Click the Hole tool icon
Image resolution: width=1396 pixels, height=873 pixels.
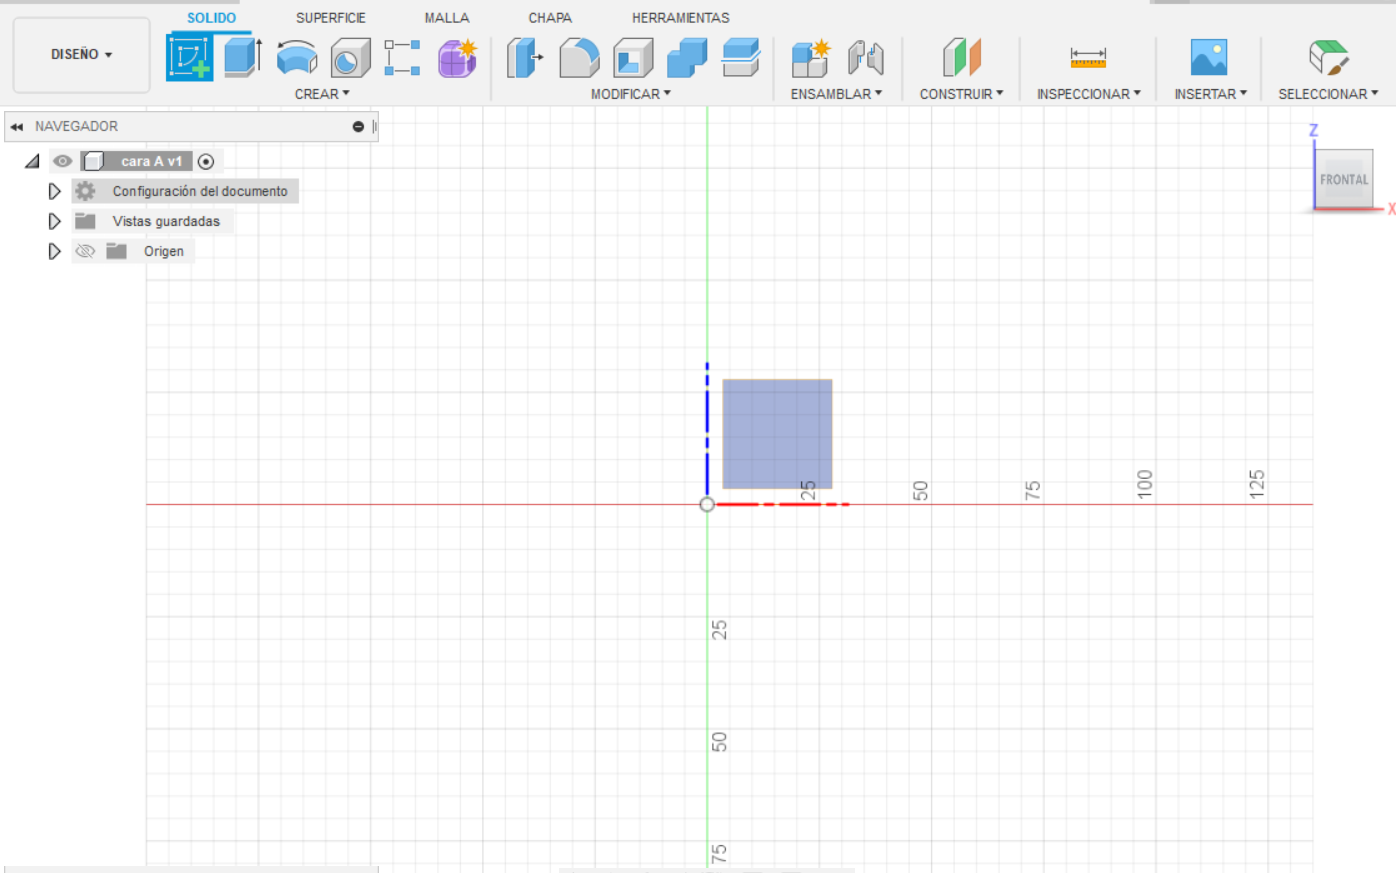click(350, 58)
